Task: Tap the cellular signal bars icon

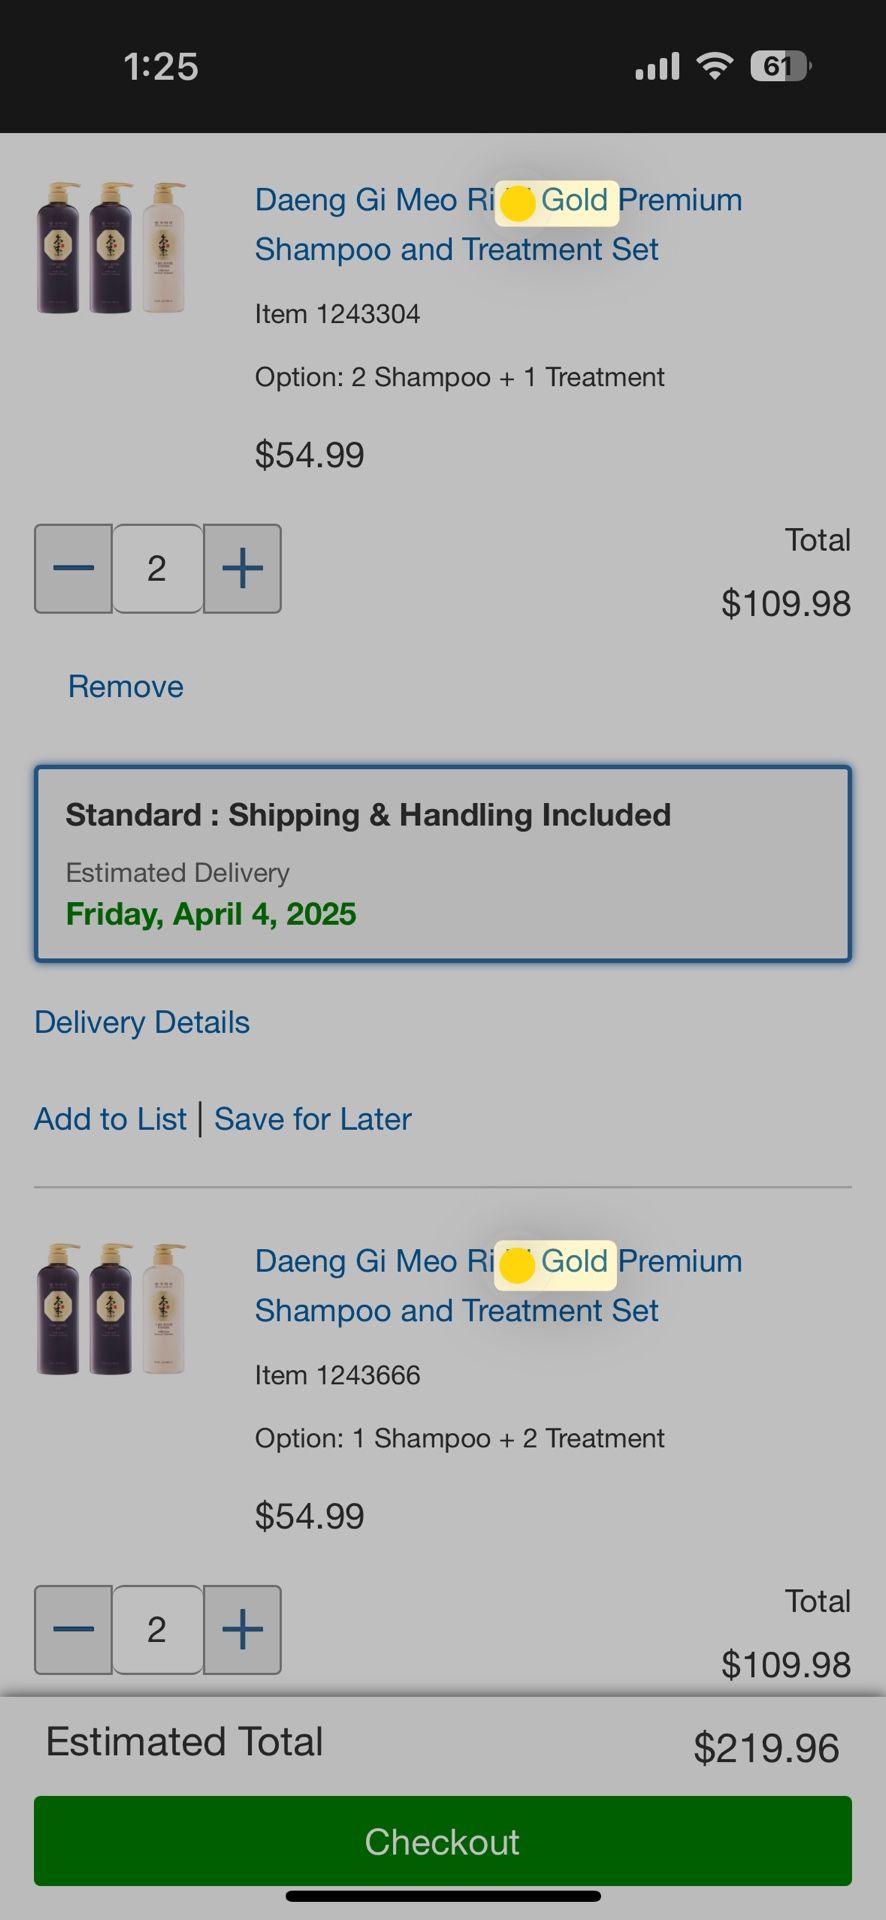Action: (x=657, y=66)
